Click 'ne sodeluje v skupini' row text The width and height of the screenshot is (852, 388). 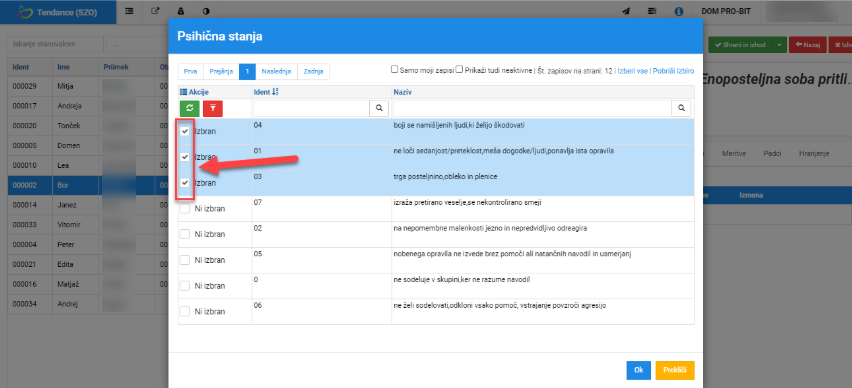point(461,279)
